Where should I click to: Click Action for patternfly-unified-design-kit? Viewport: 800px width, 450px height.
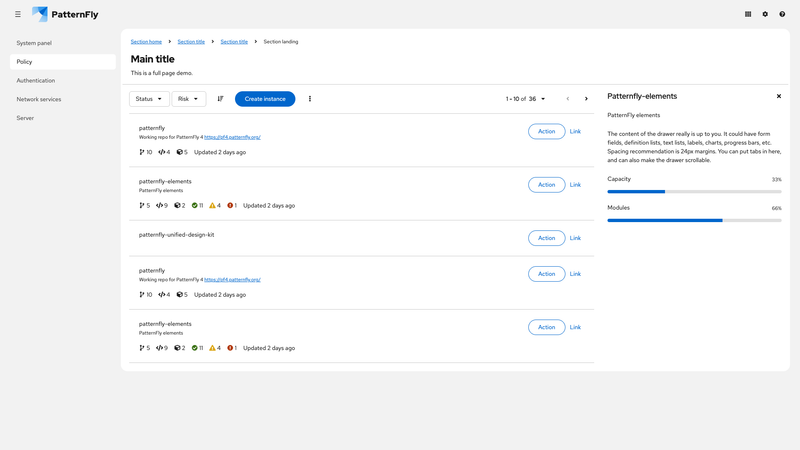coord(546,238)
